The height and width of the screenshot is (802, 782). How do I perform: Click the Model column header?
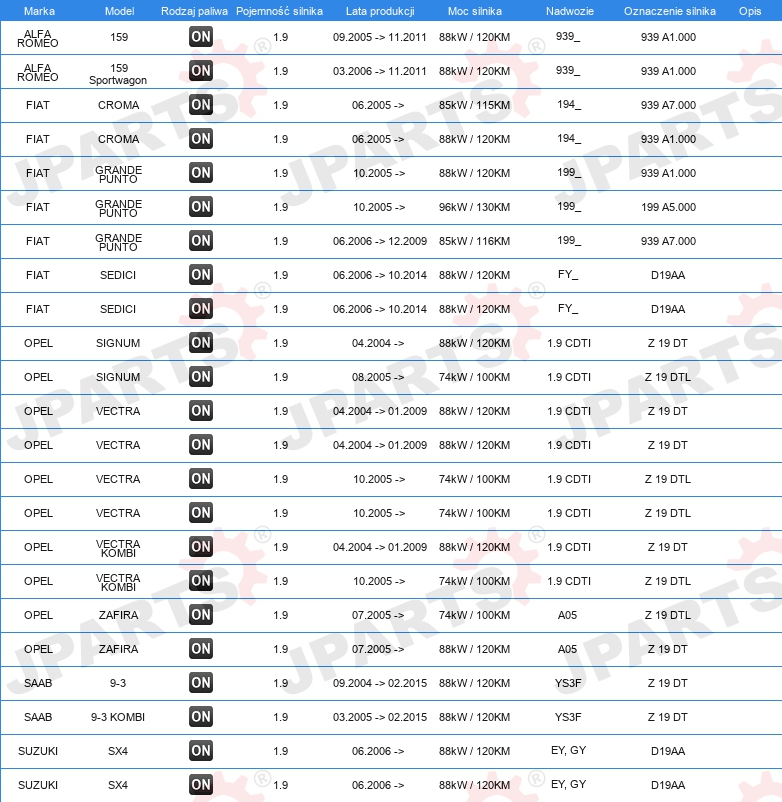(x=119, y=11)
